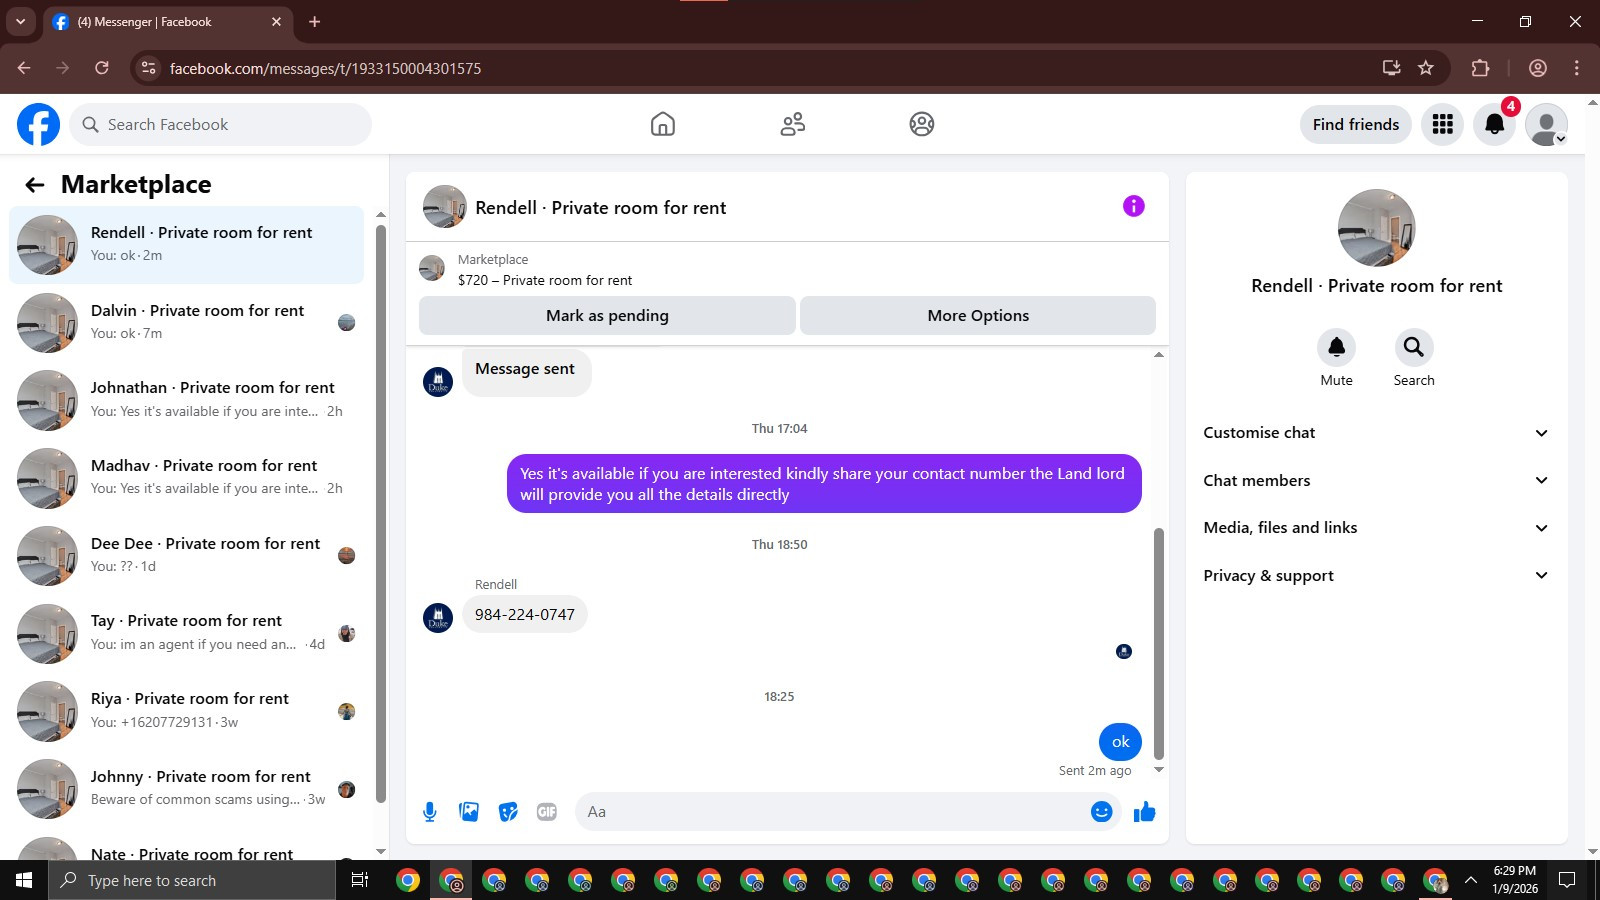Focus the Aa message input box
1600x900 pixels.
[x=830, y=812]
